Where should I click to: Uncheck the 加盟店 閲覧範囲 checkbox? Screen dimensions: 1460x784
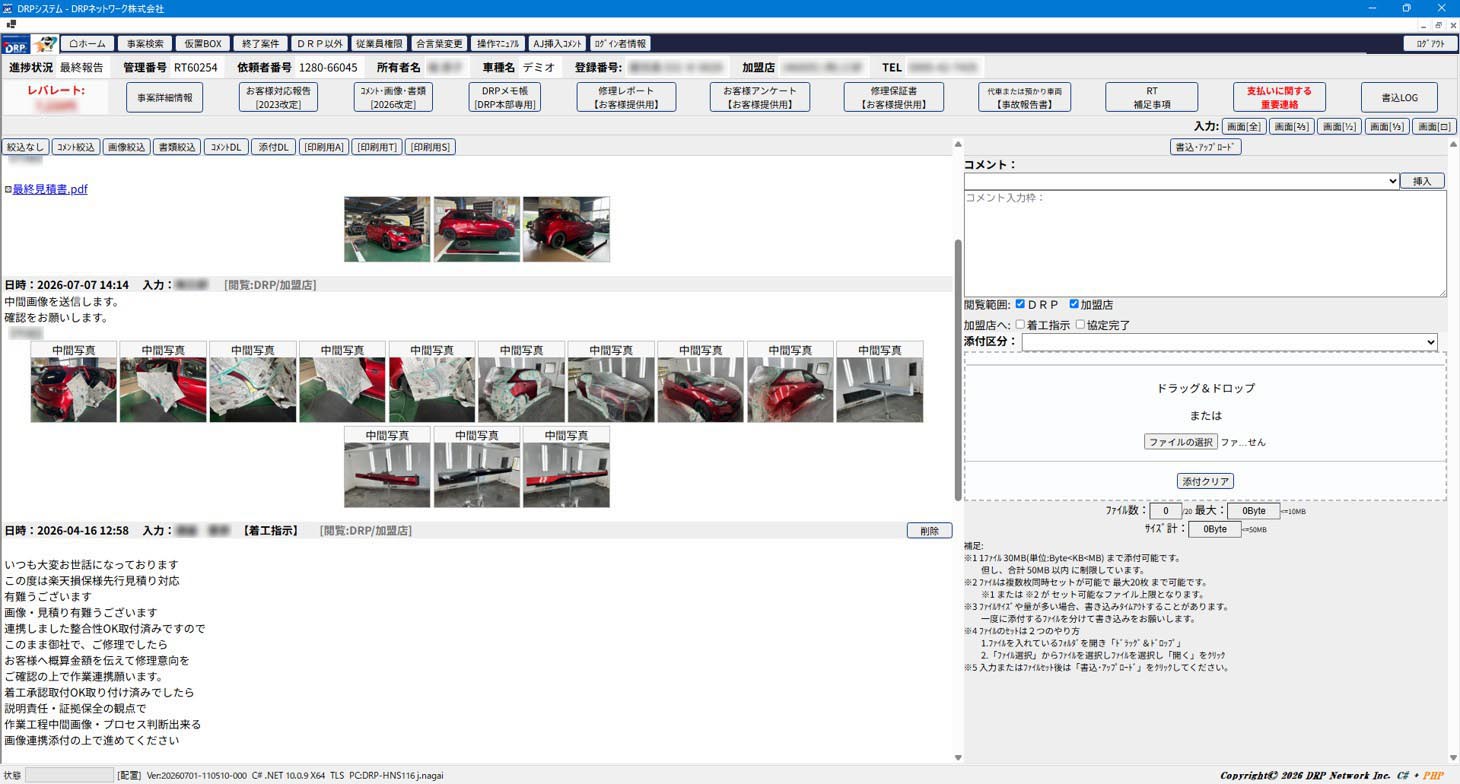(x=1074, y=304)
